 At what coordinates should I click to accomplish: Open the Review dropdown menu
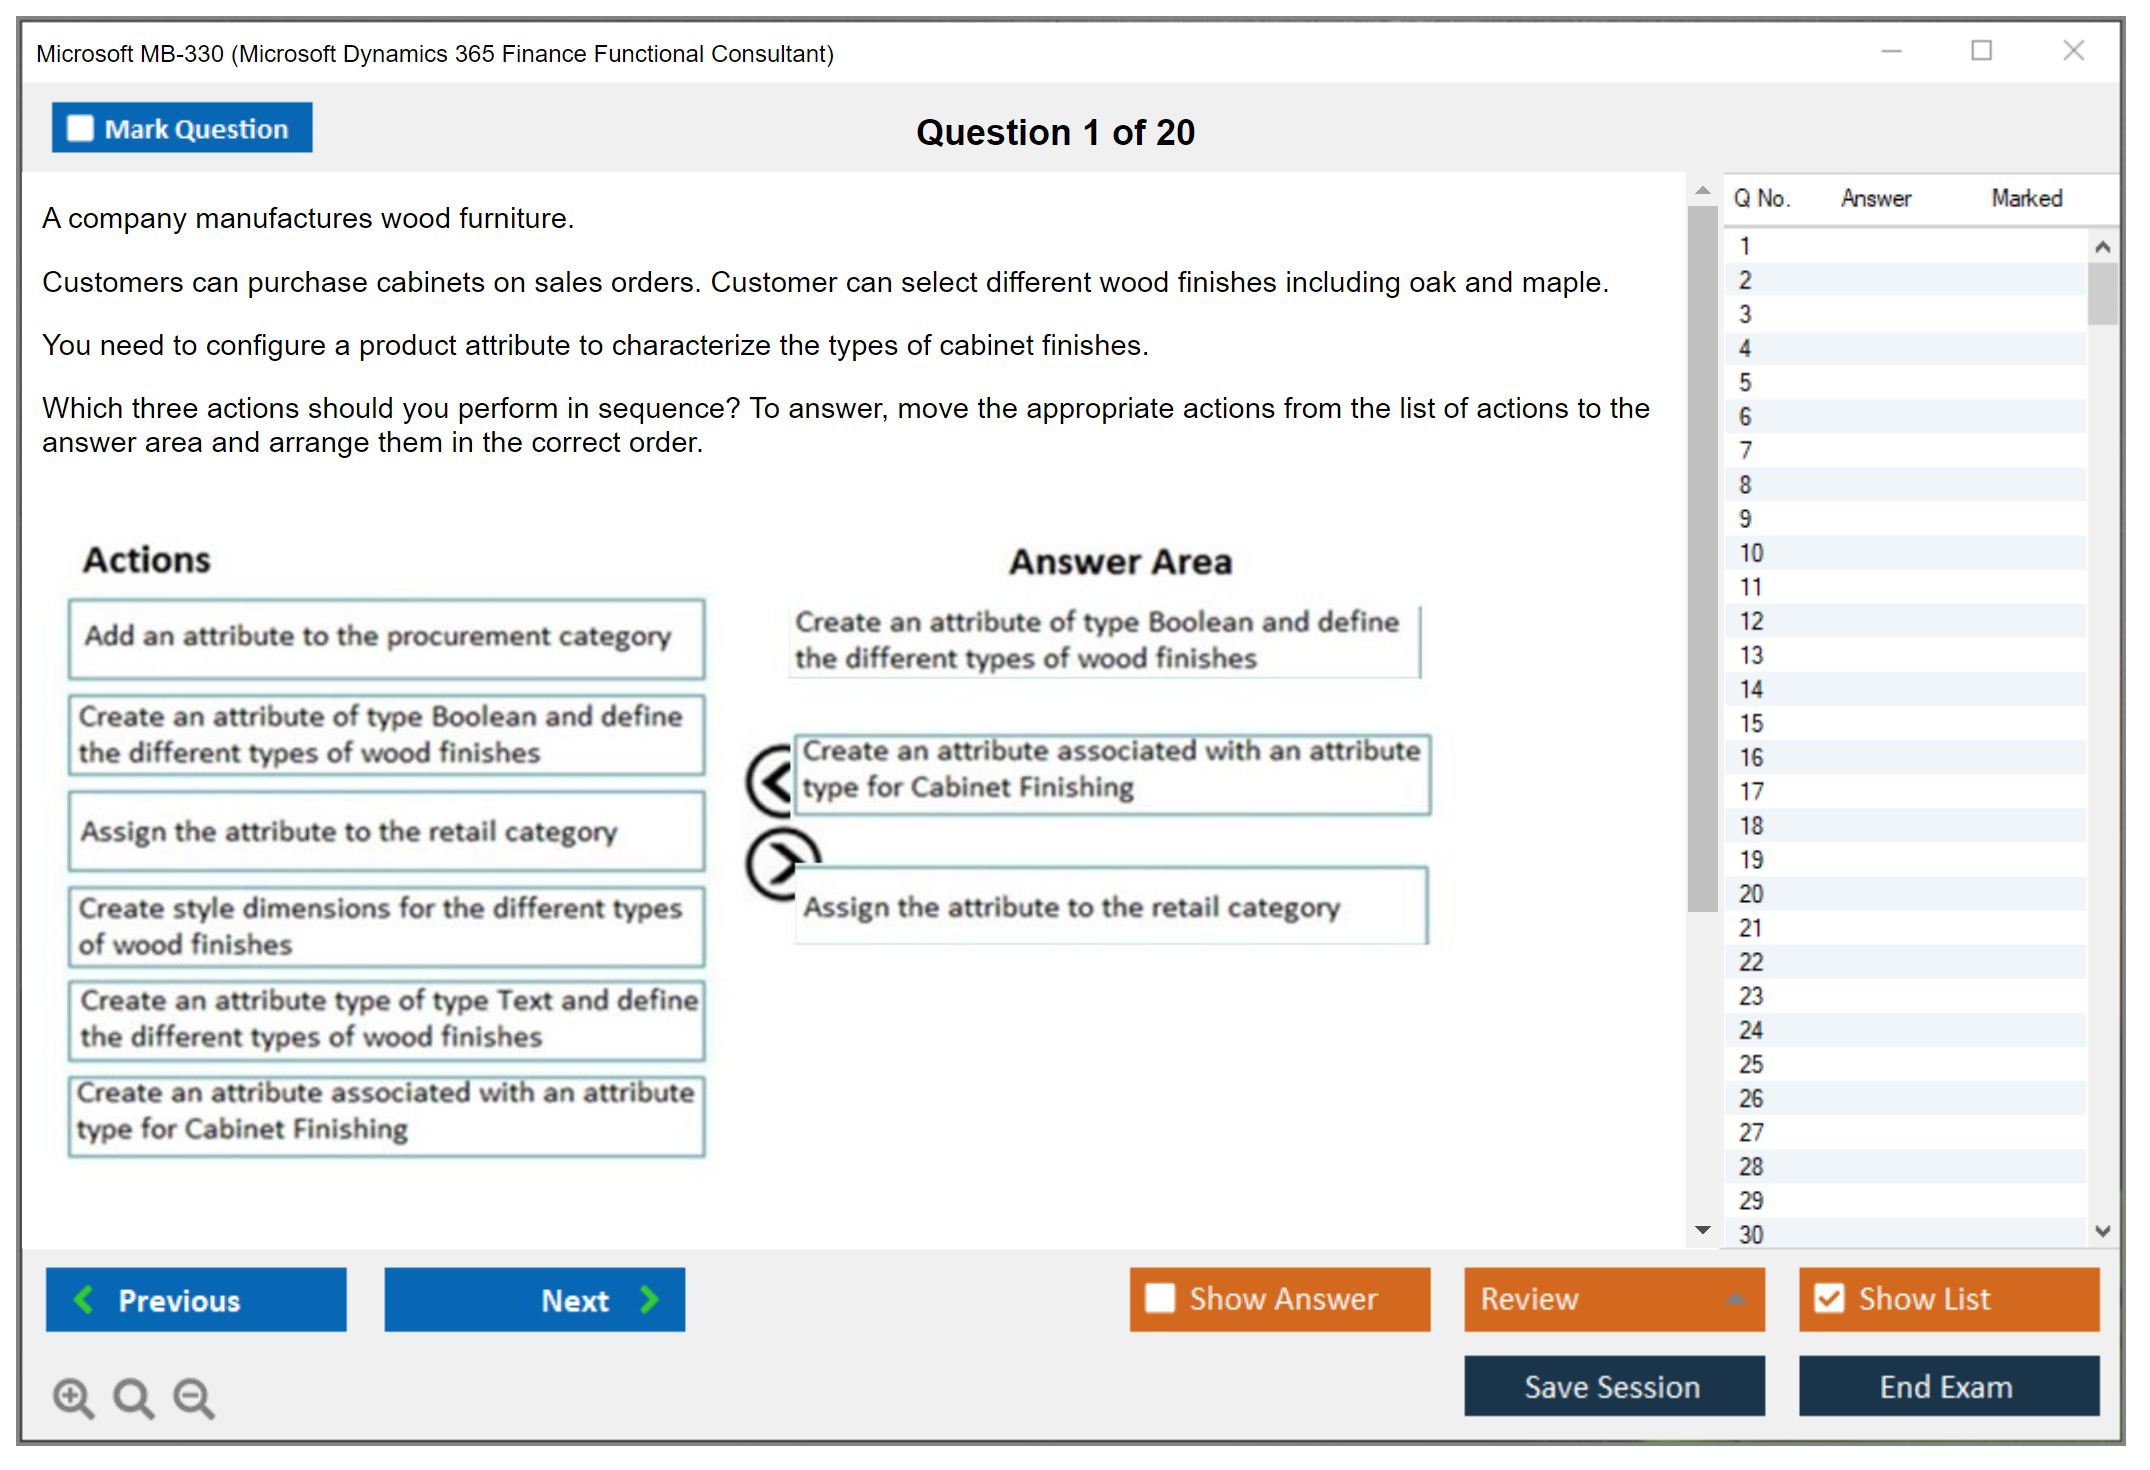[1735, 1298]
